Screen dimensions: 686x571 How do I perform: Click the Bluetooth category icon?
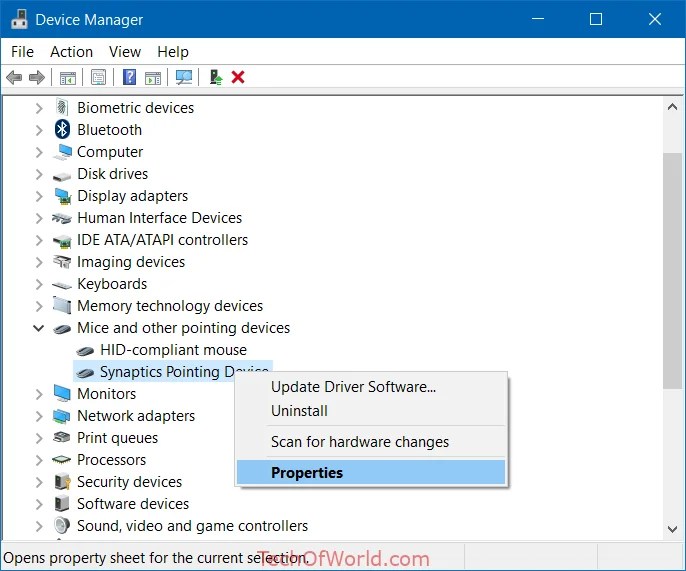coord(62,130)
